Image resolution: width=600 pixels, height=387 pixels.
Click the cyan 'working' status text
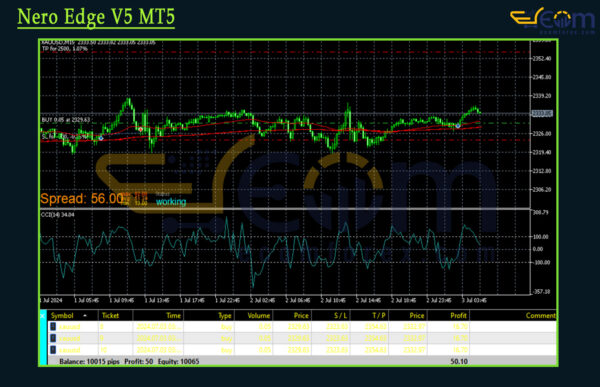pos(171,202)
